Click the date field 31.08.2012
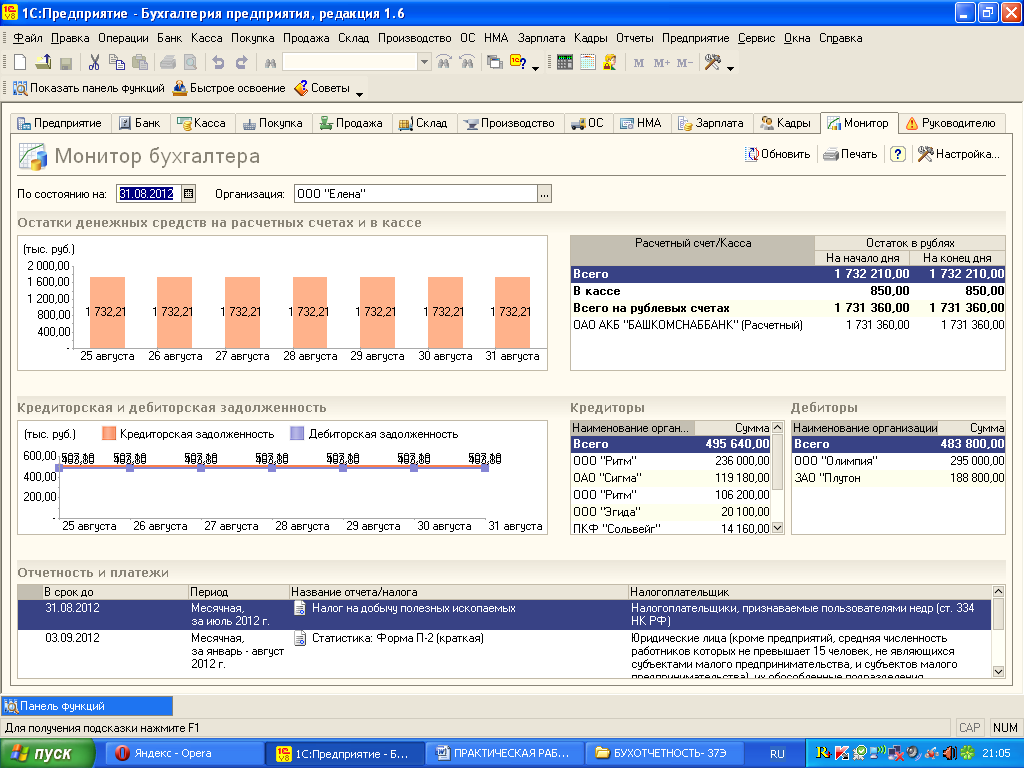The height and width of the screenshot is (768, 1024). pos(148,193)
